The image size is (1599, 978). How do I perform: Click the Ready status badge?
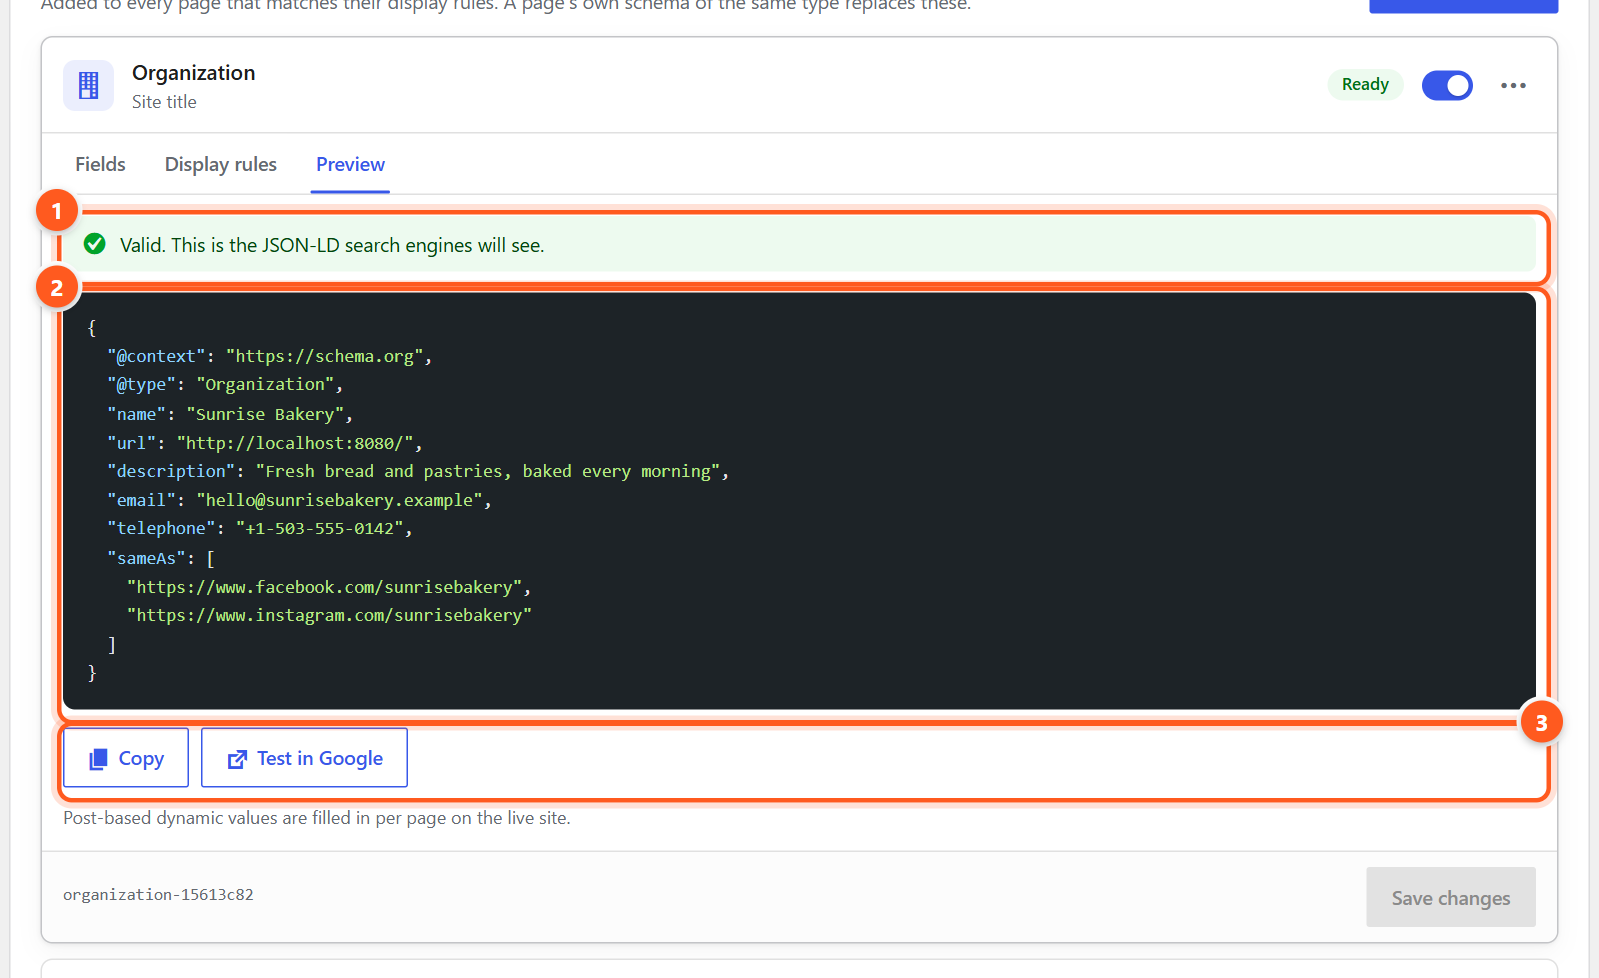click(x=1365, y=85)
